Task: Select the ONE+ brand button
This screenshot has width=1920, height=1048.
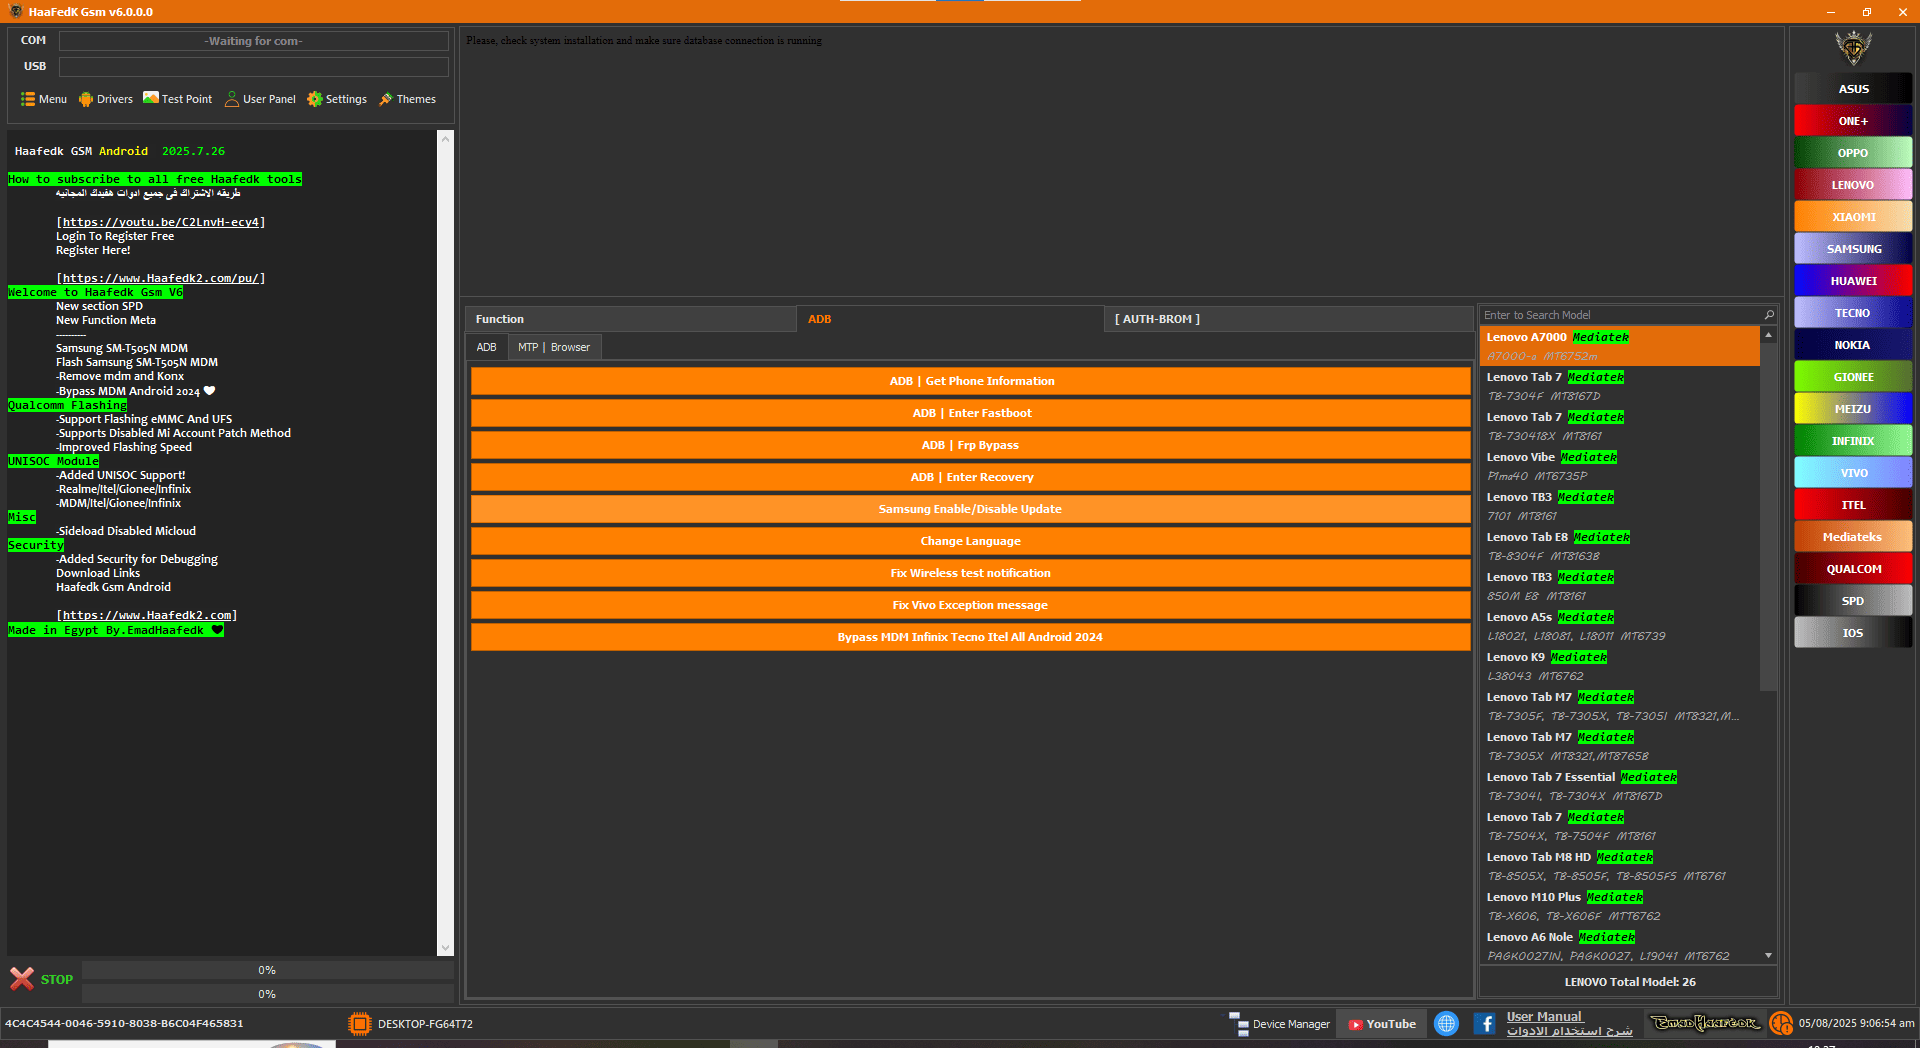Action: [1853, 121]
